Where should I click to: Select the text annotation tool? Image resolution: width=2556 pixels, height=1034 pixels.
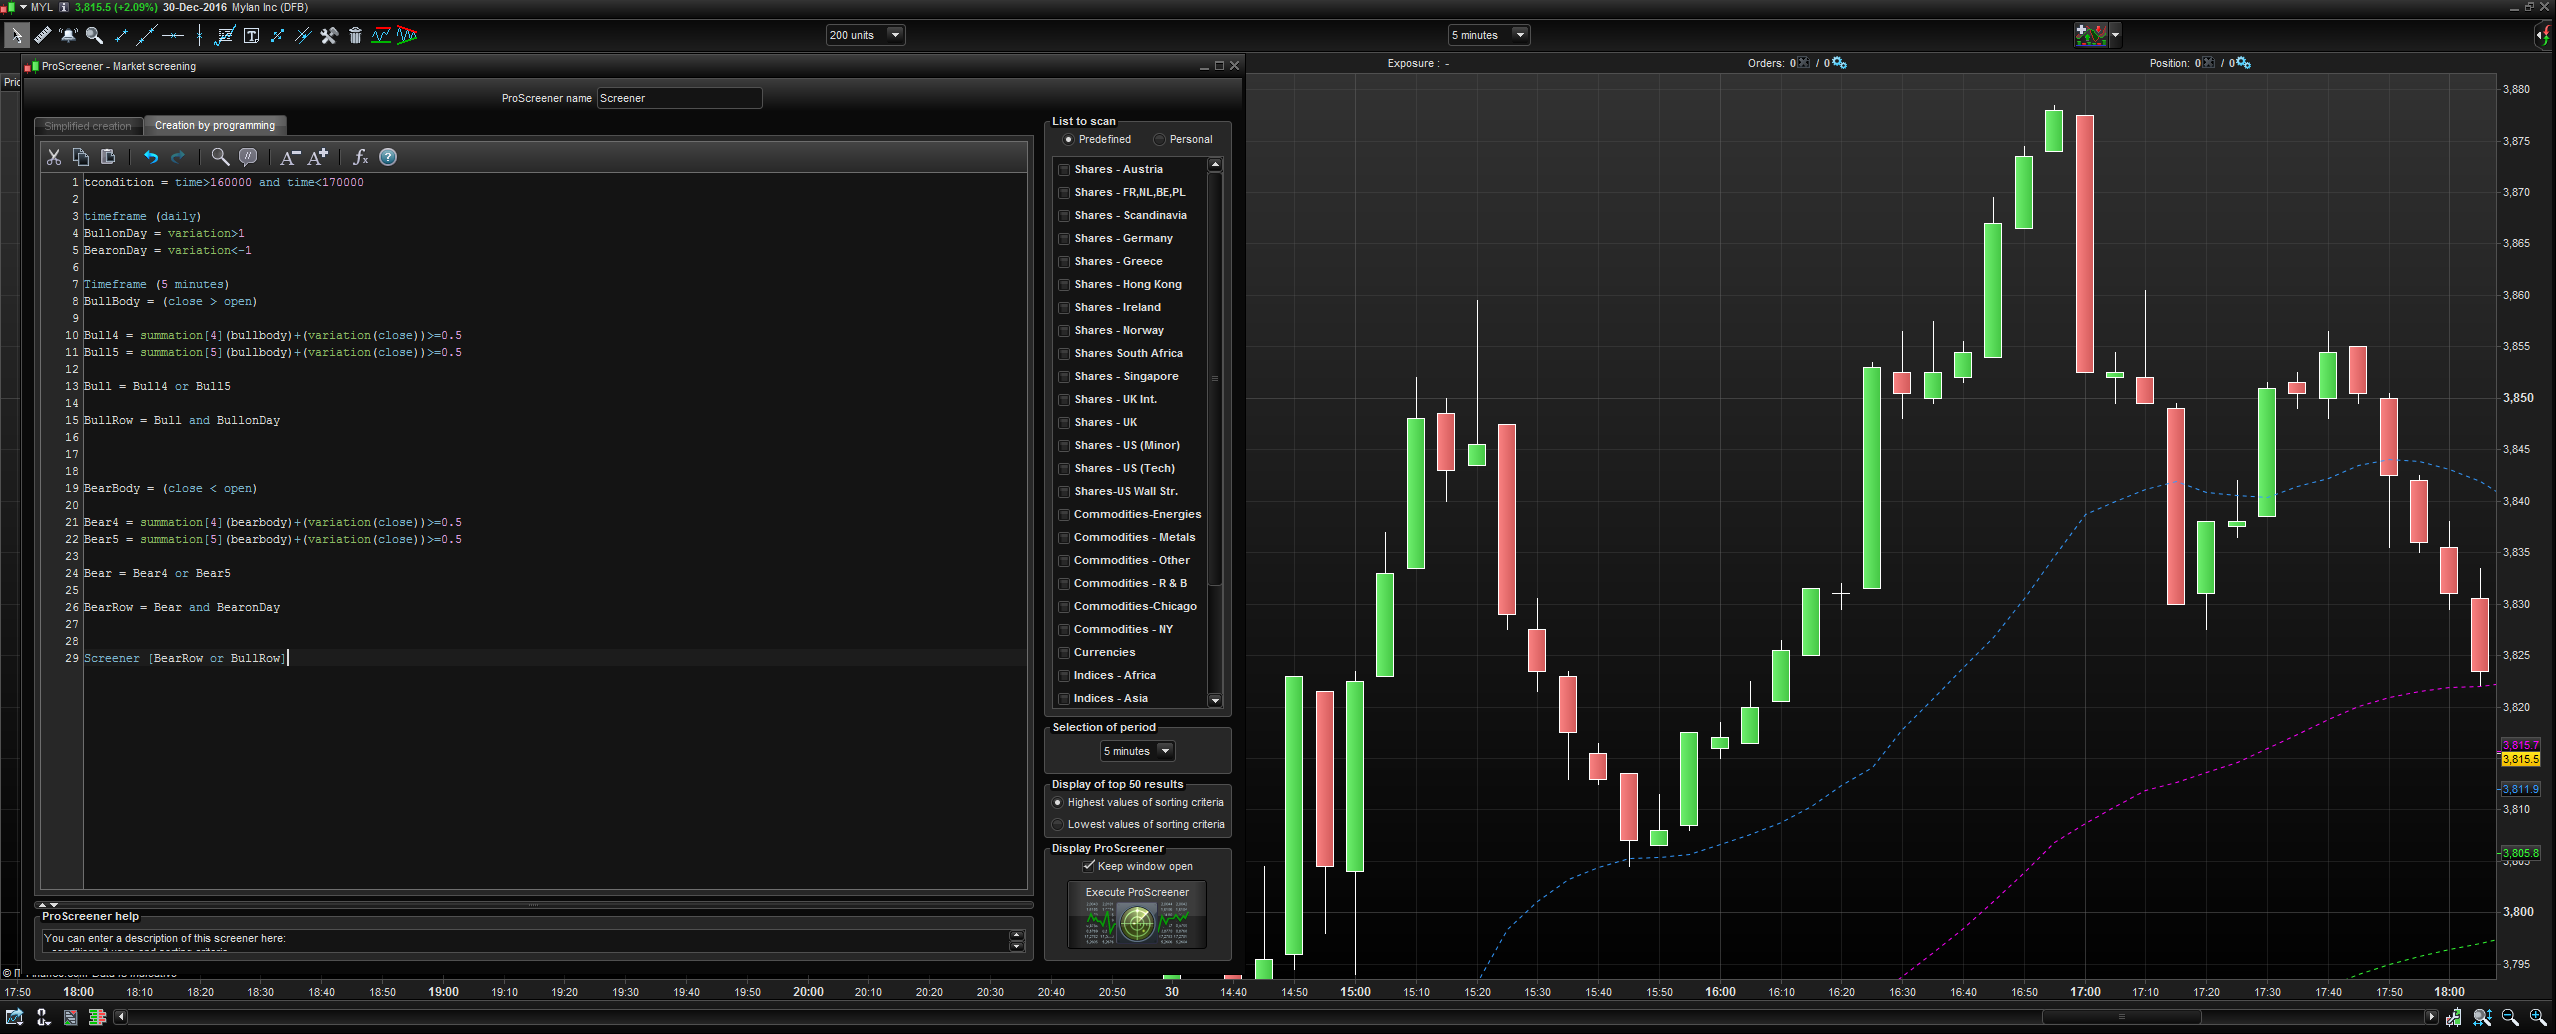click(x=251, y=35)
